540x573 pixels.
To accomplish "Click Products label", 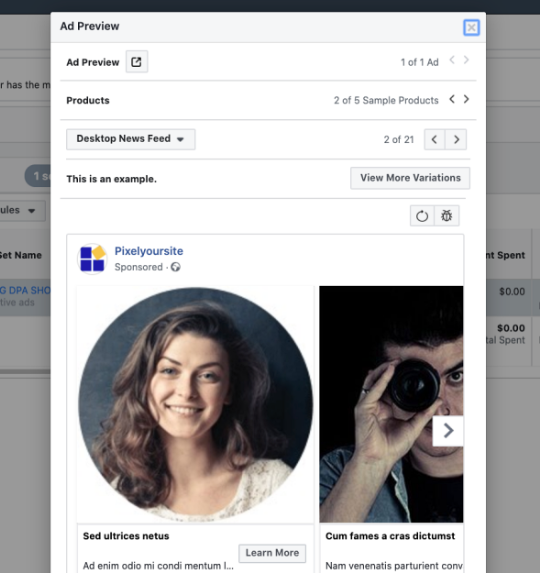I will pos(88,100).
